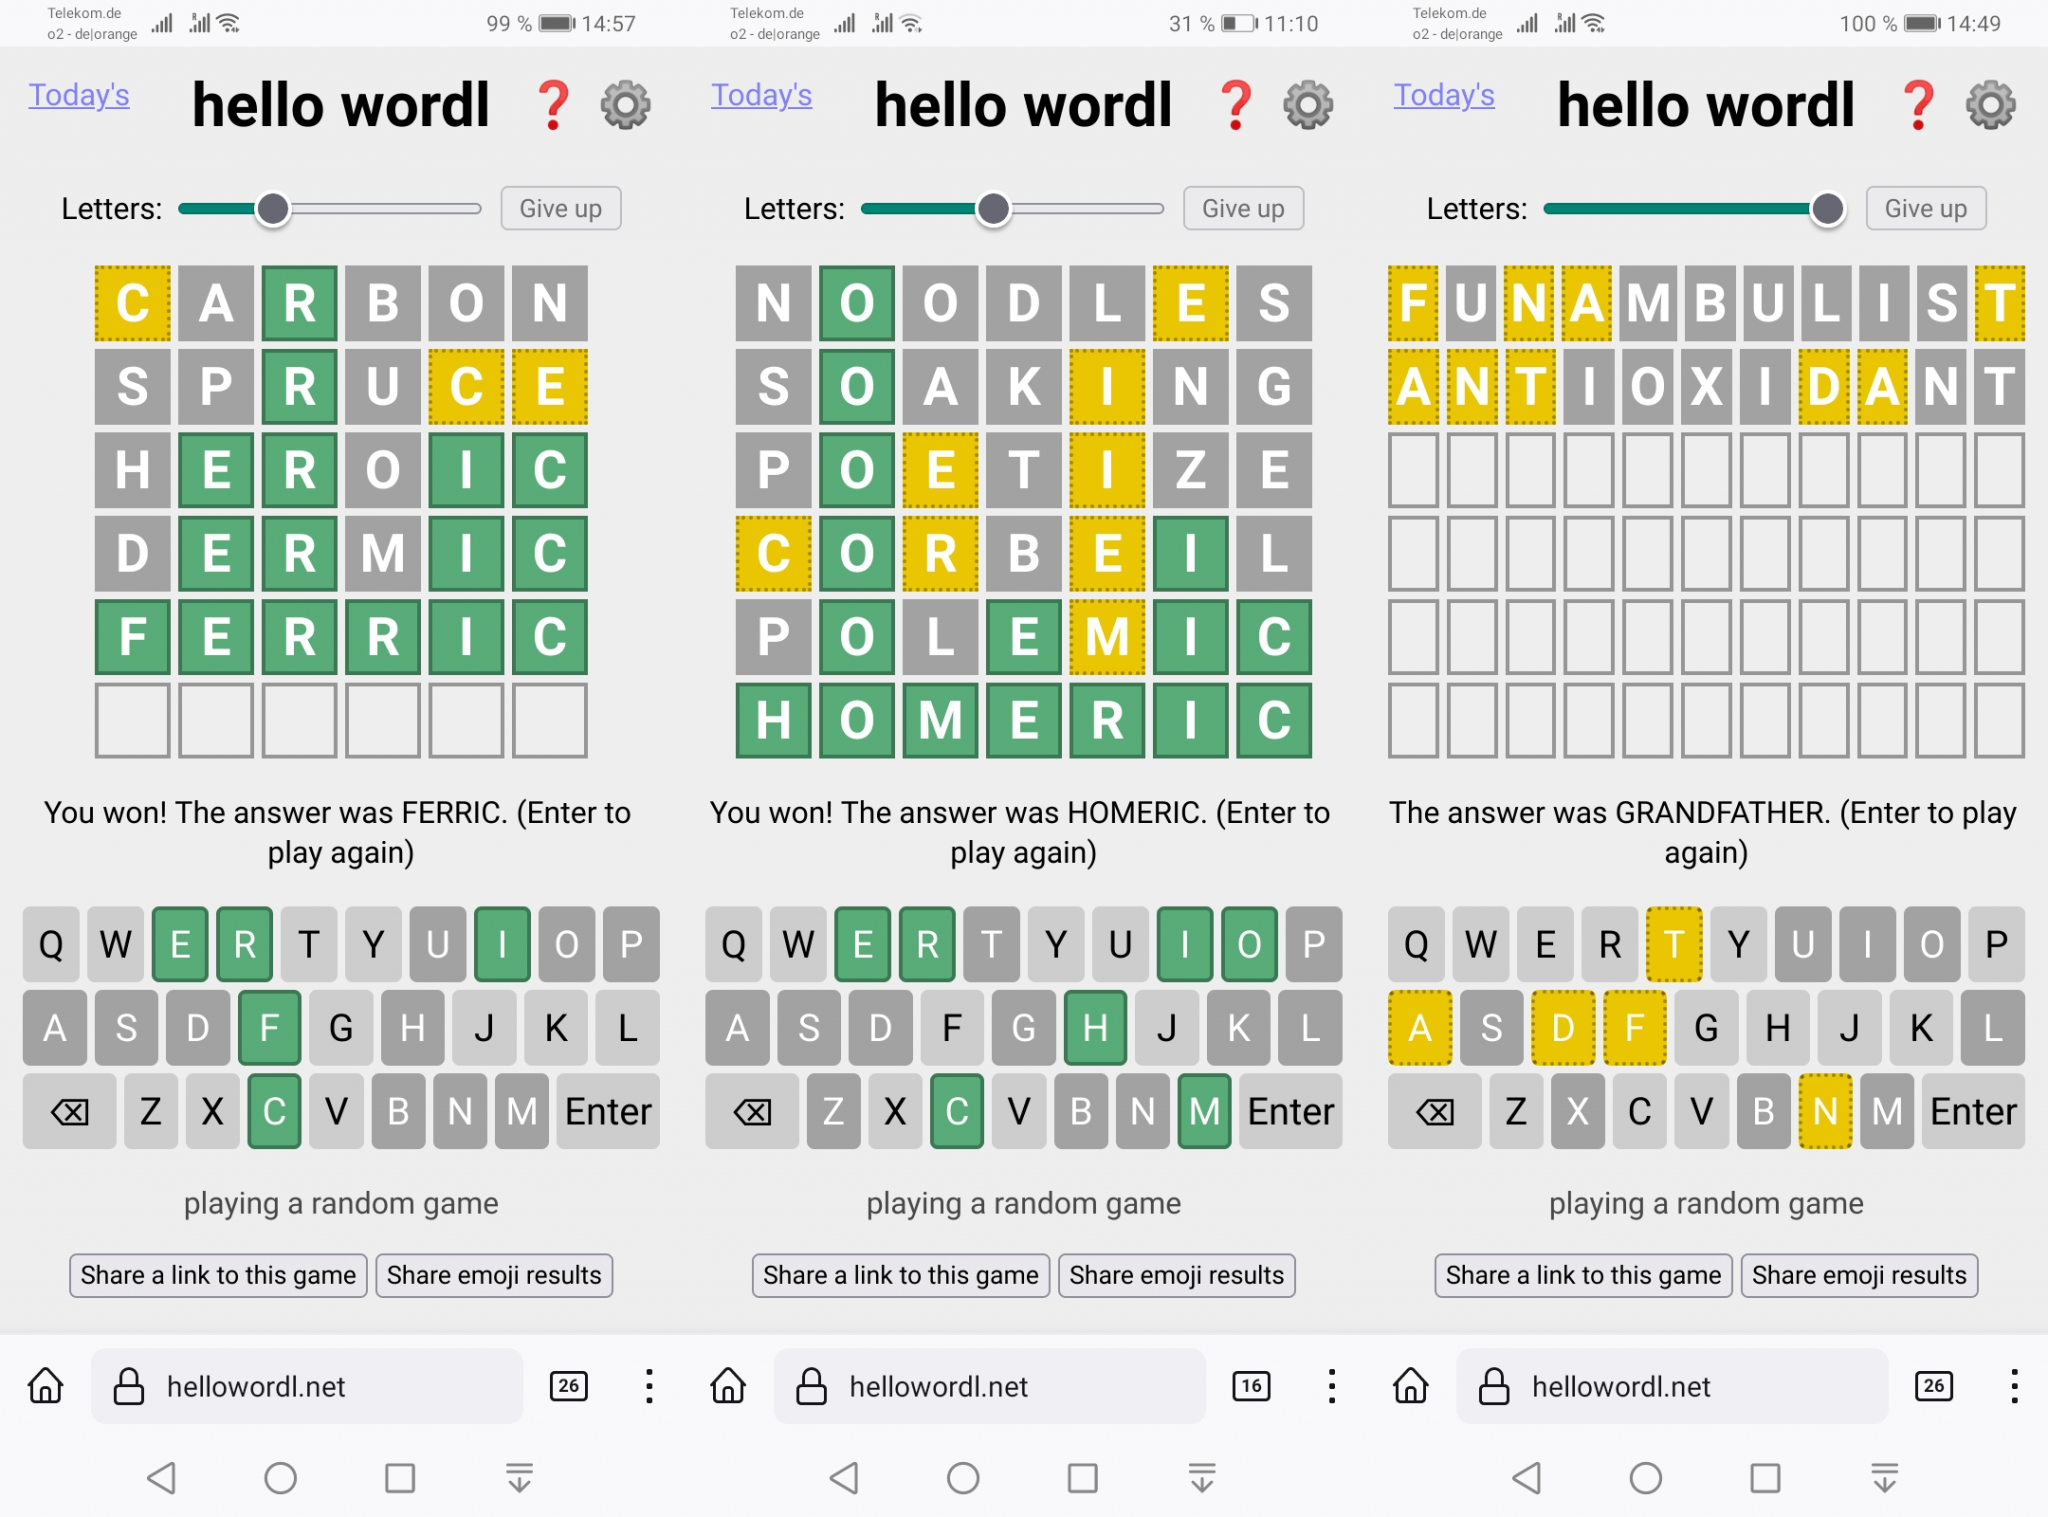Viewport: 2048px width, 1517px height.
Task: Click Today's link in the GRANDFATHER game
Action: click(x=1444, y=95)
